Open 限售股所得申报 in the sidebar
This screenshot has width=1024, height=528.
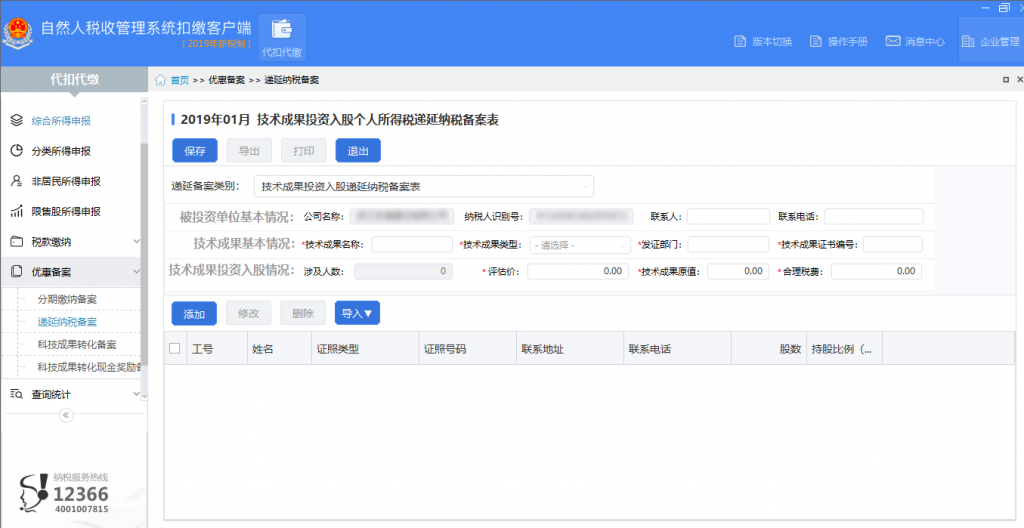[x=66, y=211]
